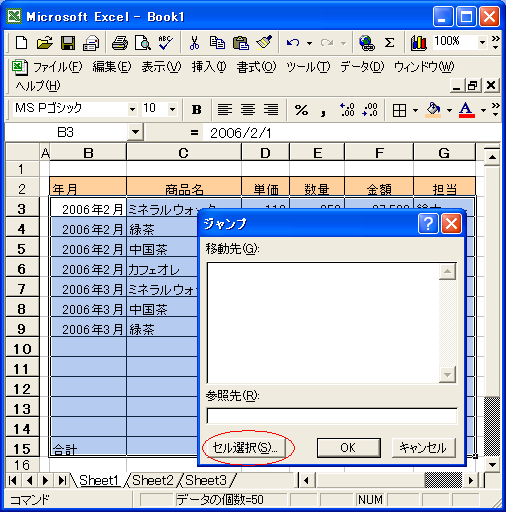Open the zoom 100% dropdown
The height and width of the screenshot is (512, 507).
(482, 42)
